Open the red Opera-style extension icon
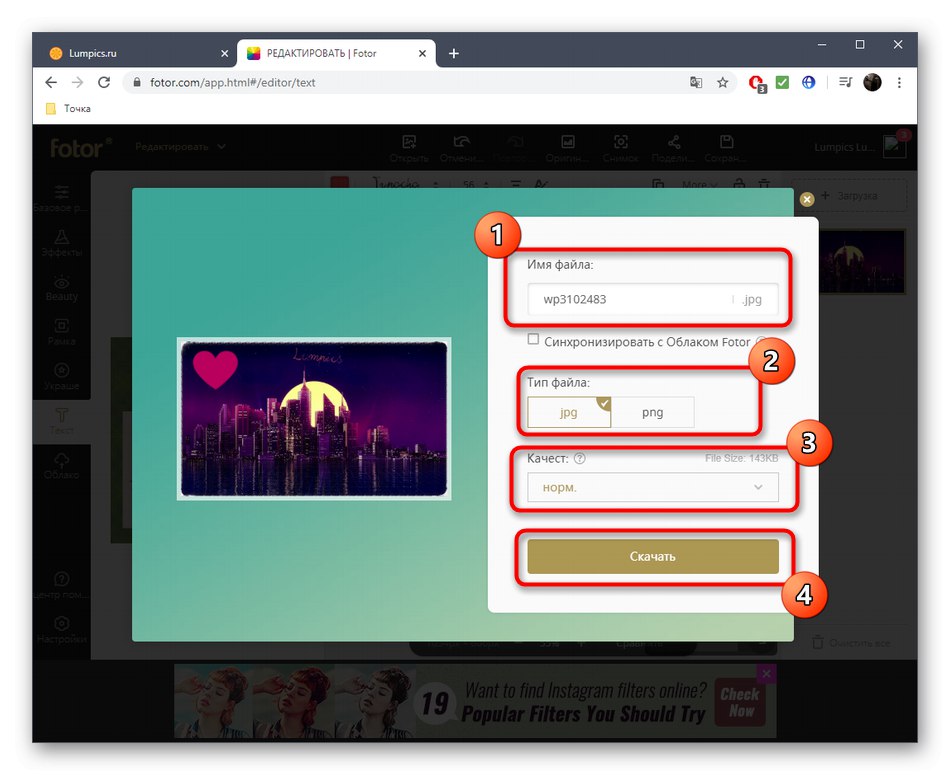This screenshot has height=775, width=950. coord(757,83)
